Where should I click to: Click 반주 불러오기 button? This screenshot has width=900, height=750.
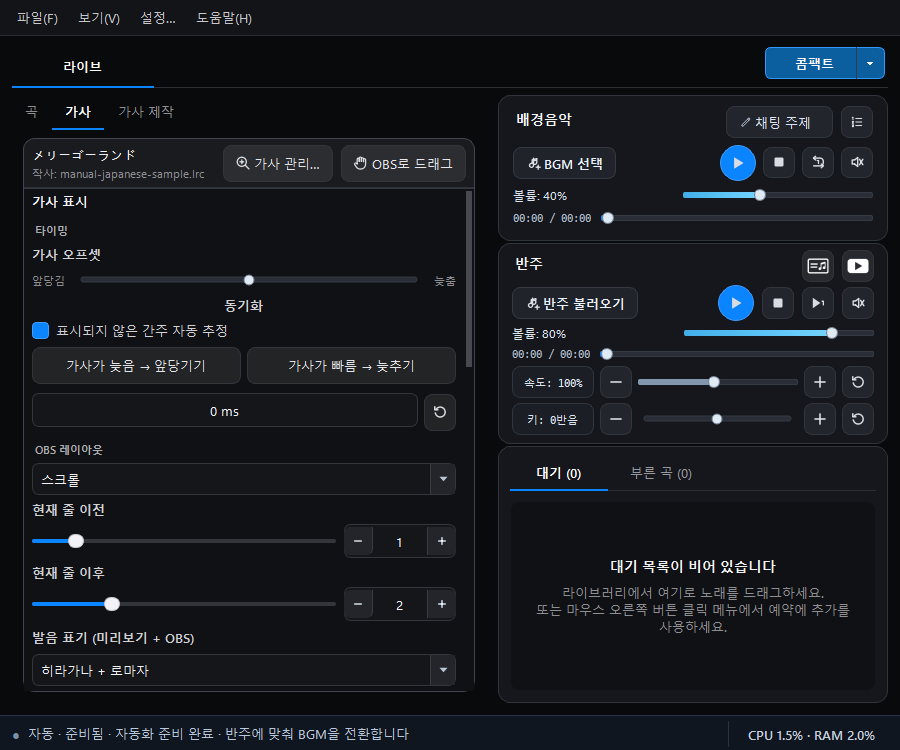tap(575, 303)
